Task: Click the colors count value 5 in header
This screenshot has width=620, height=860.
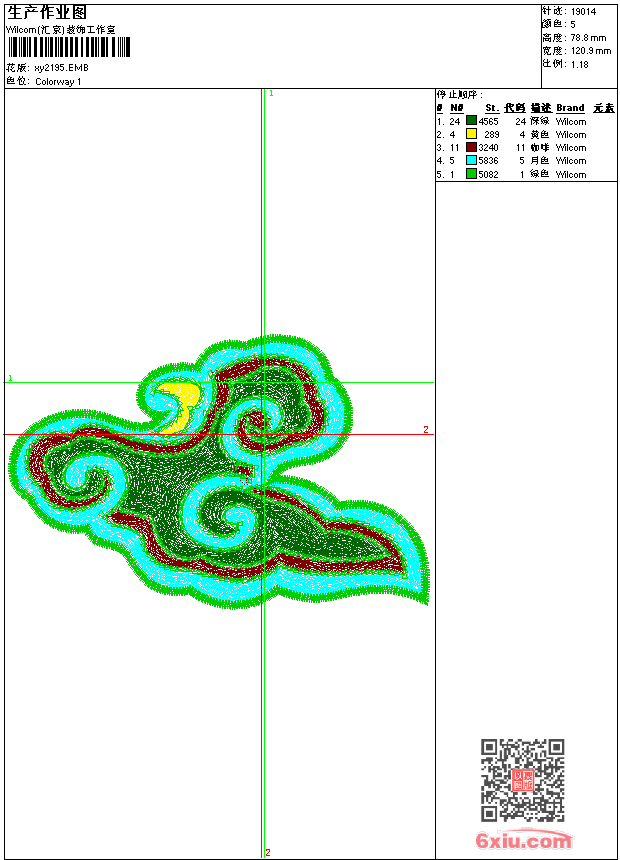Action: (573, 25)
